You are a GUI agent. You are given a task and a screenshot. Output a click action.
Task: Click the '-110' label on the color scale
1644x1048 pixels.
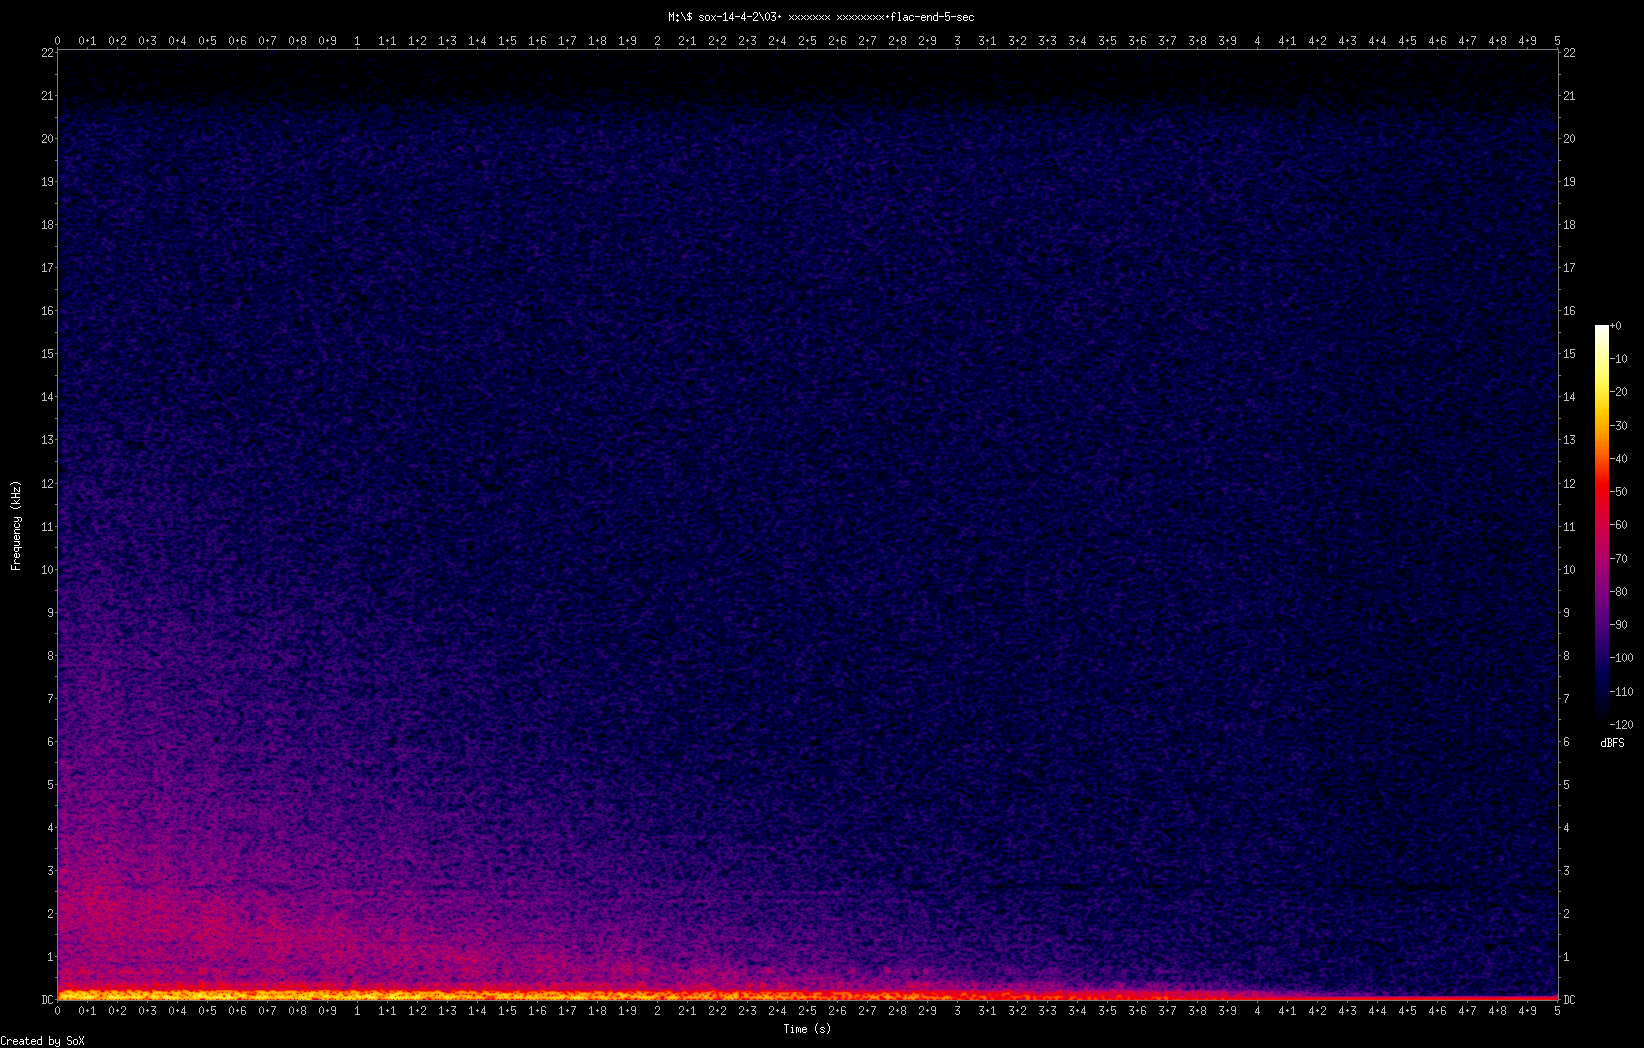tap(1623, 692)
